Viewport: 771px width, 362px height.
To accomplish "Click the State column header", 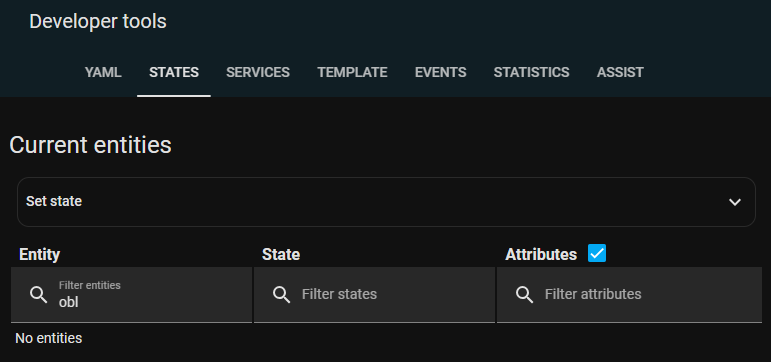I will click(x=281, y=254).
